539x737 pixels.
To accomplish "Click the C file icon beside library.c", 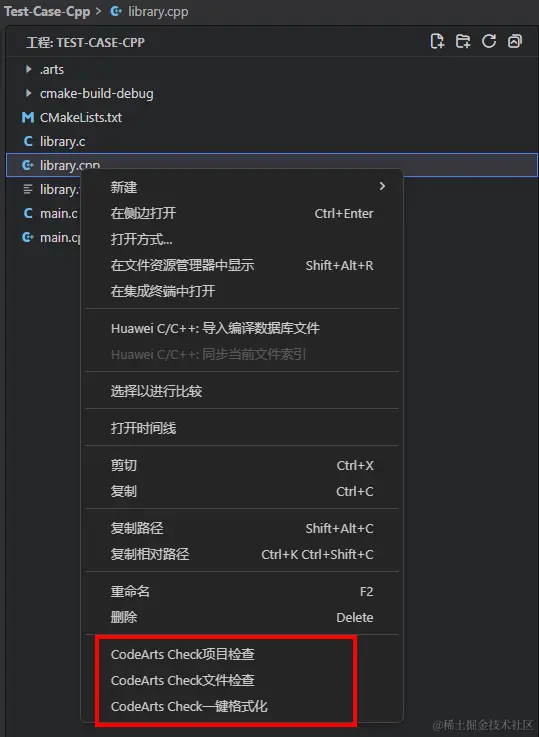I will coord(28,141).
